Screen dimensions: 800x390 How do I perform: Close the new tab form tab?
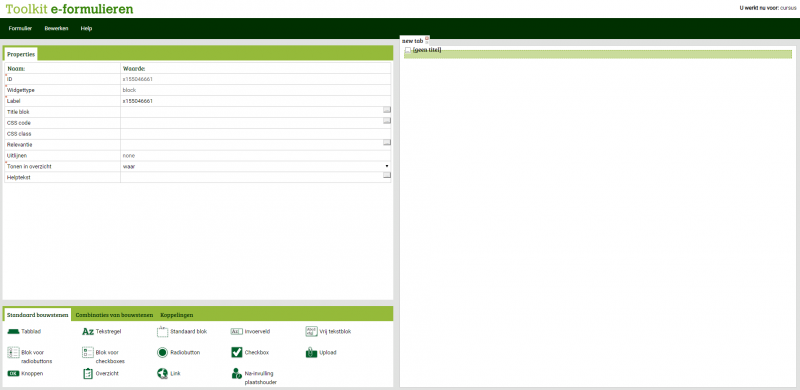427,38
